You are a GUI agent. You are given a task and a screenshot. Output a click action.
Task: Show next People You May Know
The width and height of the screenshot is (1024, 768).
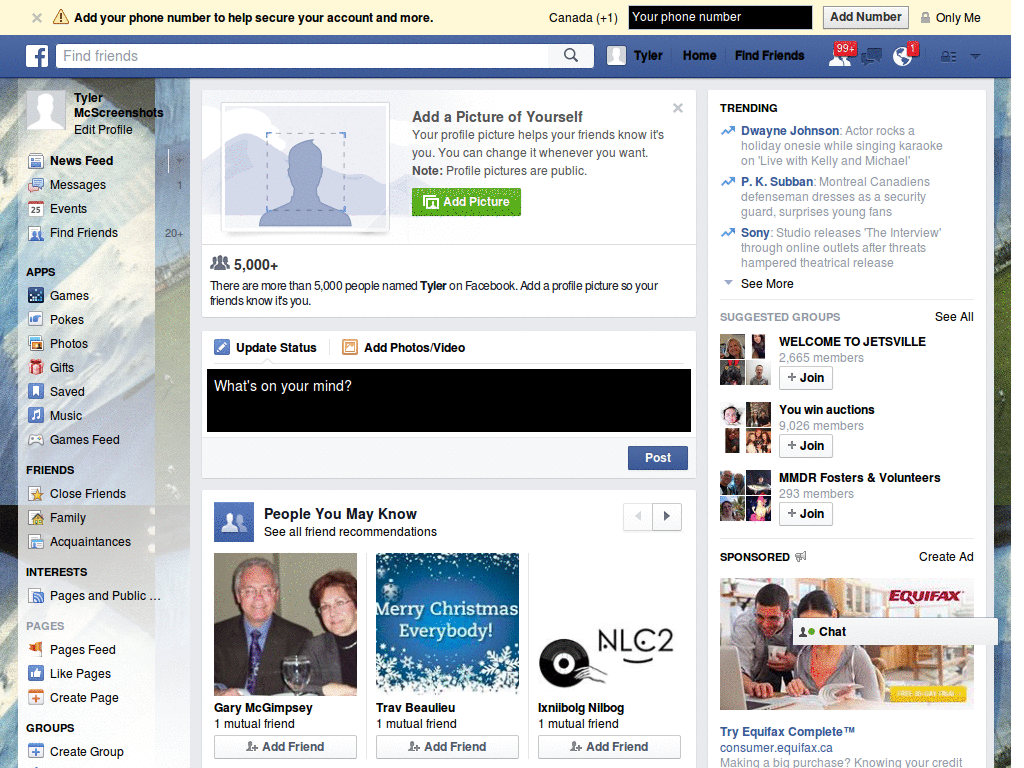(667, 516)
